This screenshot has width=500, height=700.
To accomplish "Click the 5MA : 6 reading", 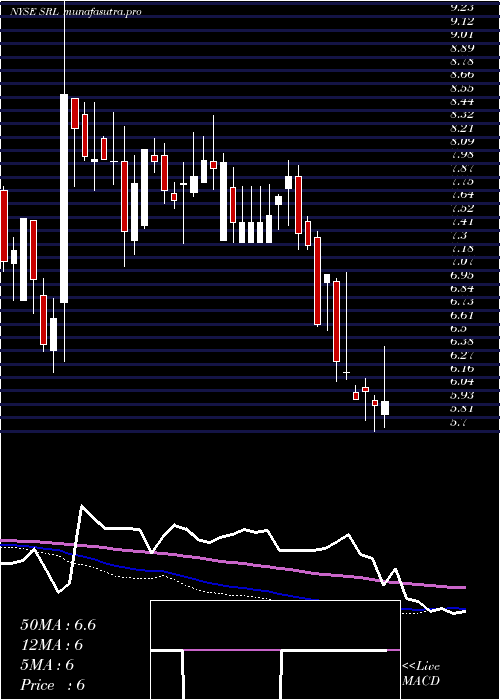I will pos(47,665).
